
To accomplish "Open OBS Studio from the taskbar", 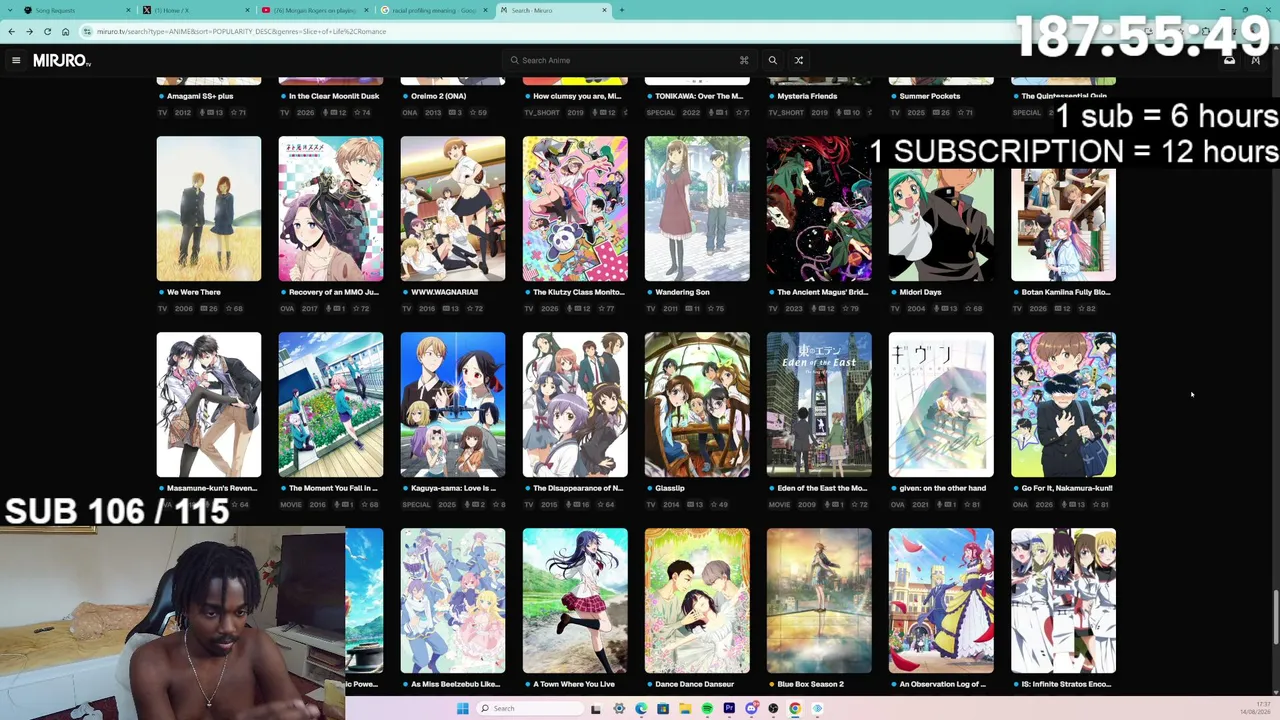I will point(773,708).
